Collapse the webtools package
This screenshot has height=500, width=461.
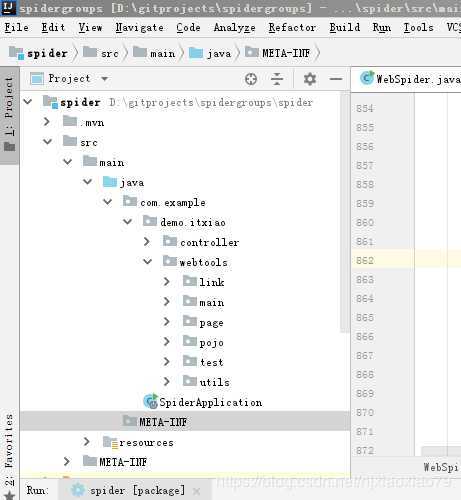point(148,262)
